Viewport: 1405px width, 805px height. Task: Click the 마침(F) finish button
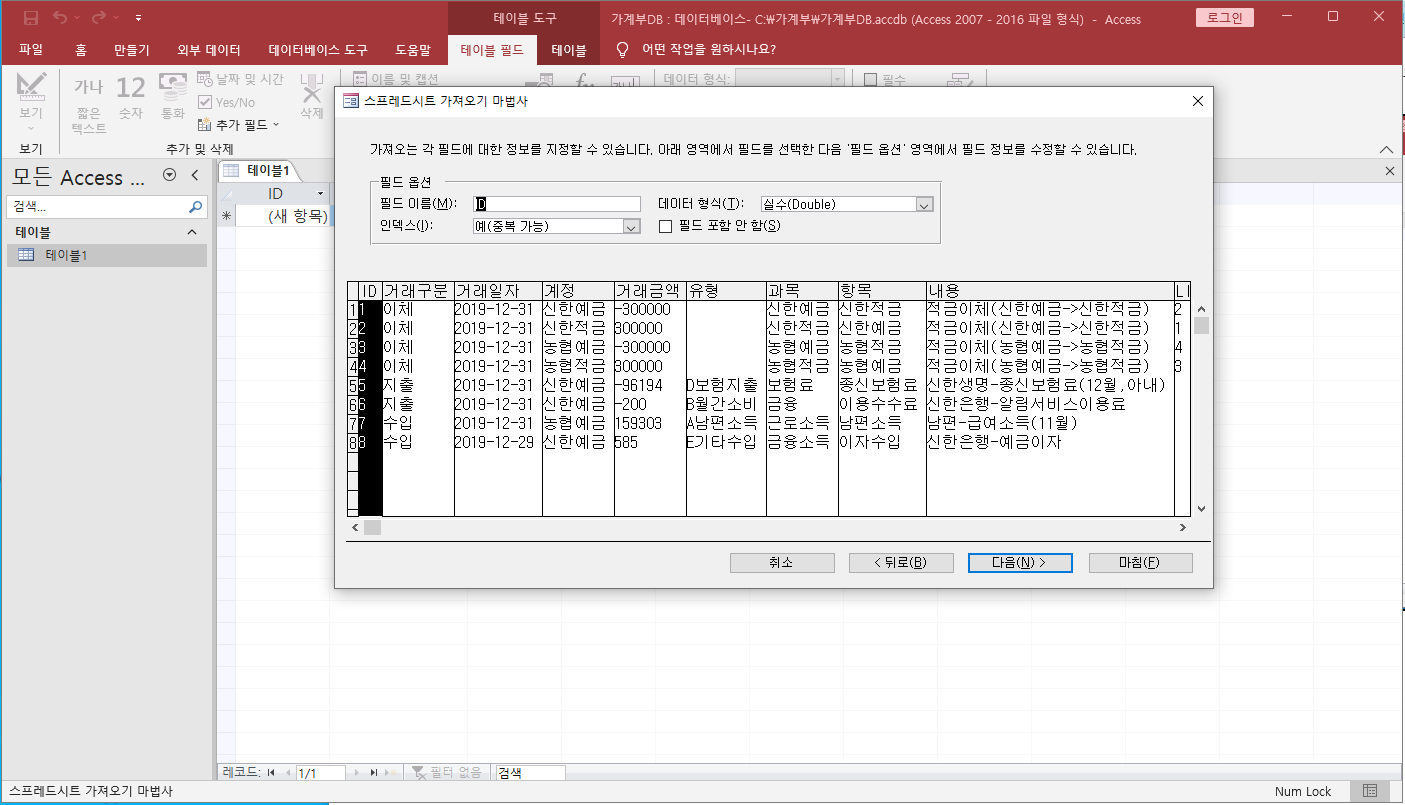pyautogui.click(x=1140, y=563)
